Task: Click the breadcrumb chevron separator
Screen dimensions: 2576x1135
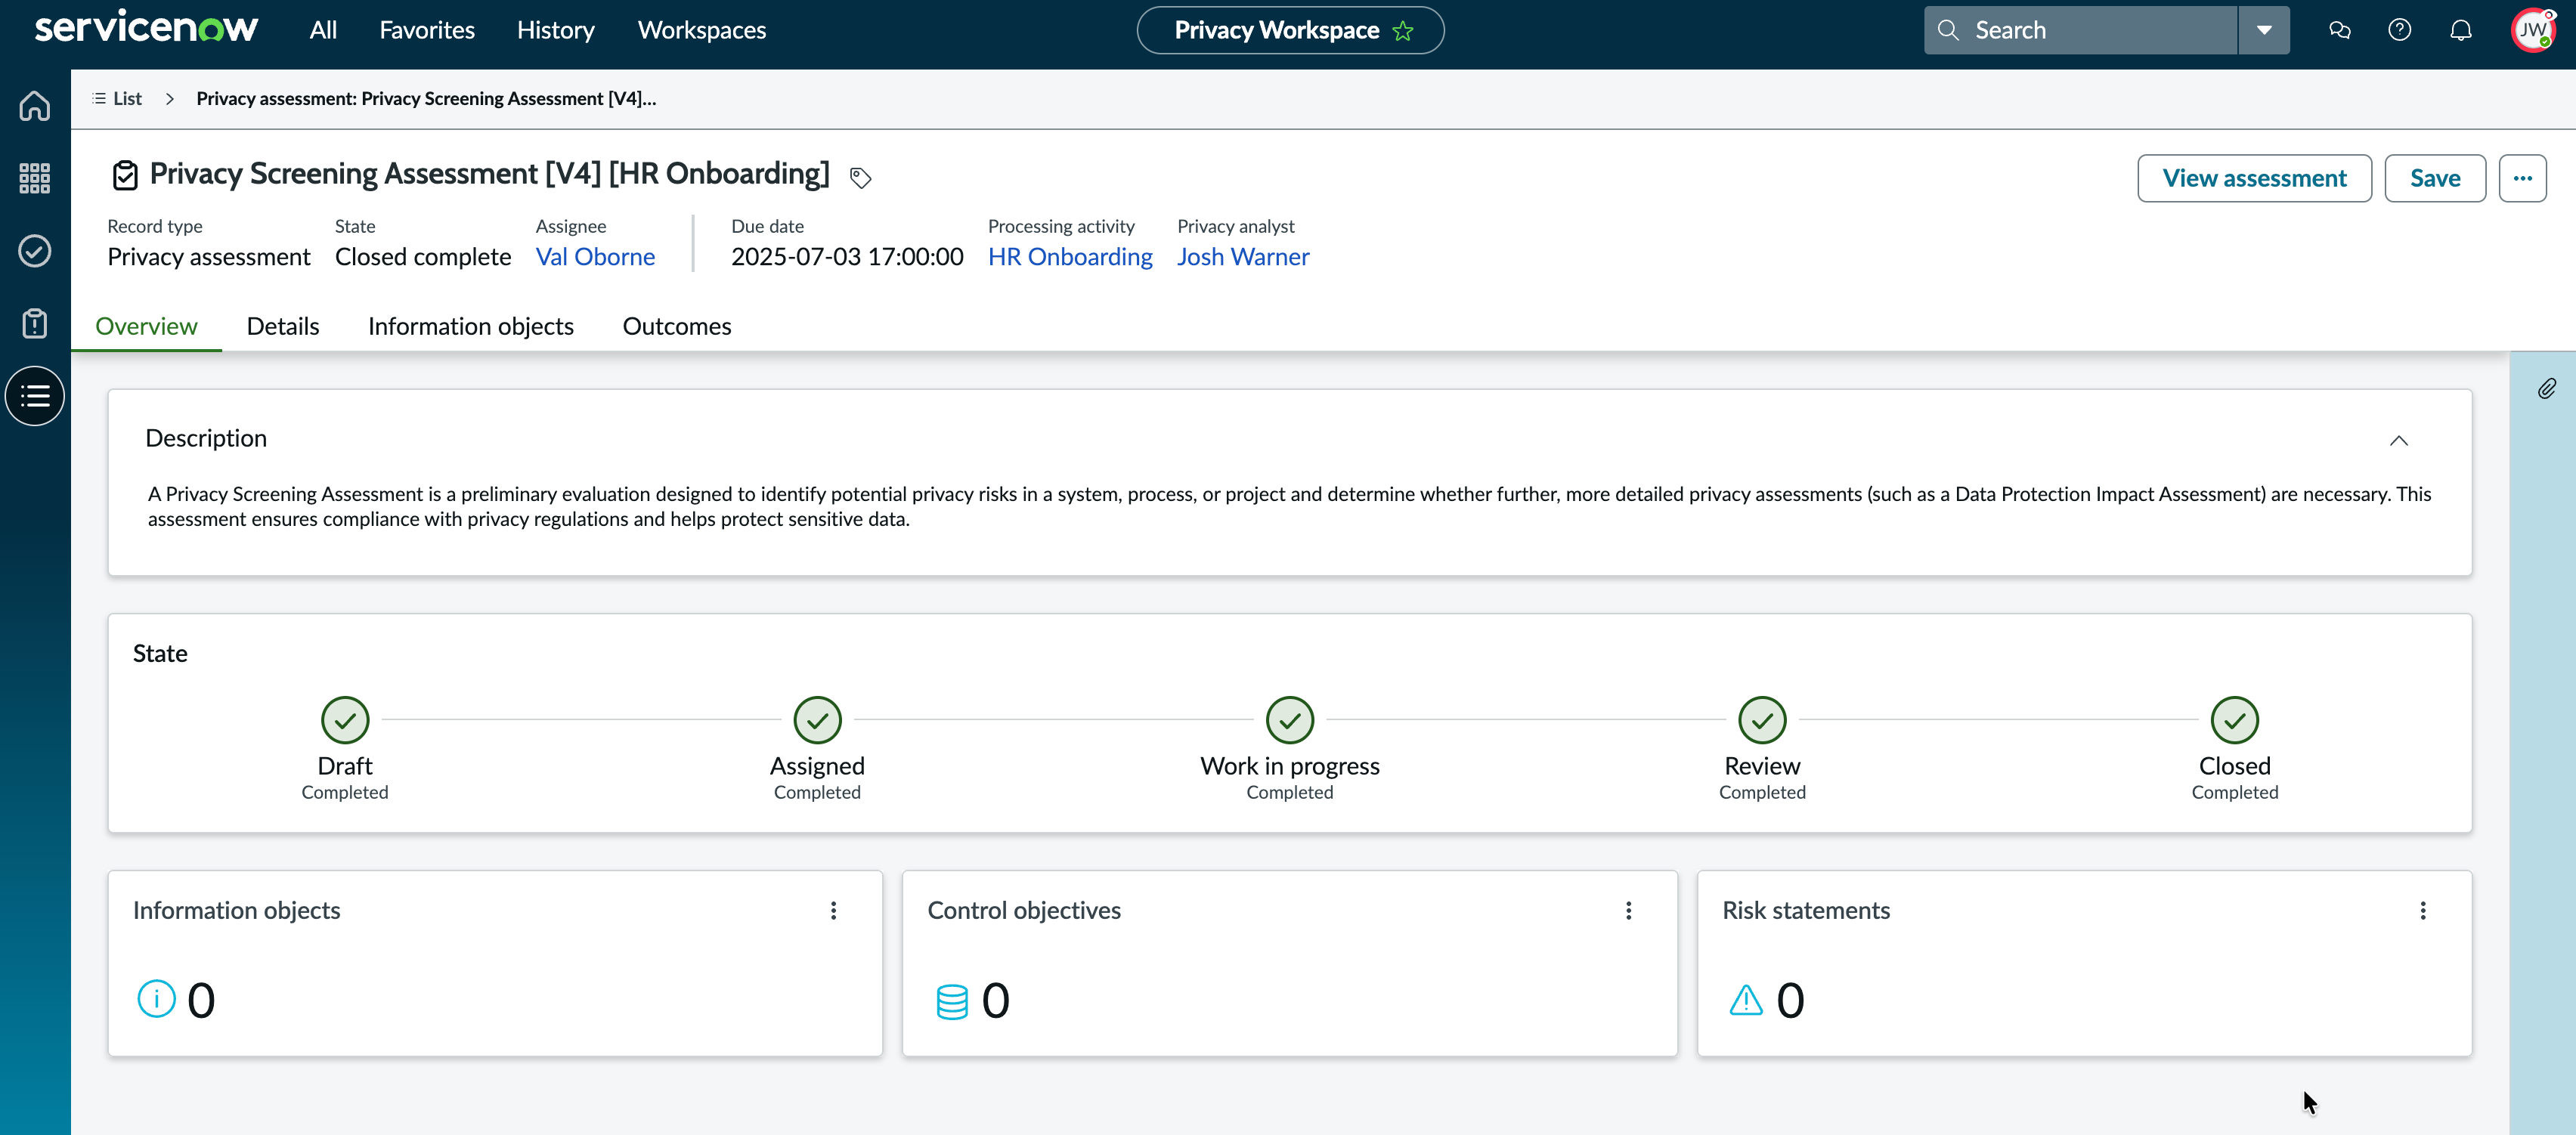Action: pyautogui.click(x=170, y=98)
